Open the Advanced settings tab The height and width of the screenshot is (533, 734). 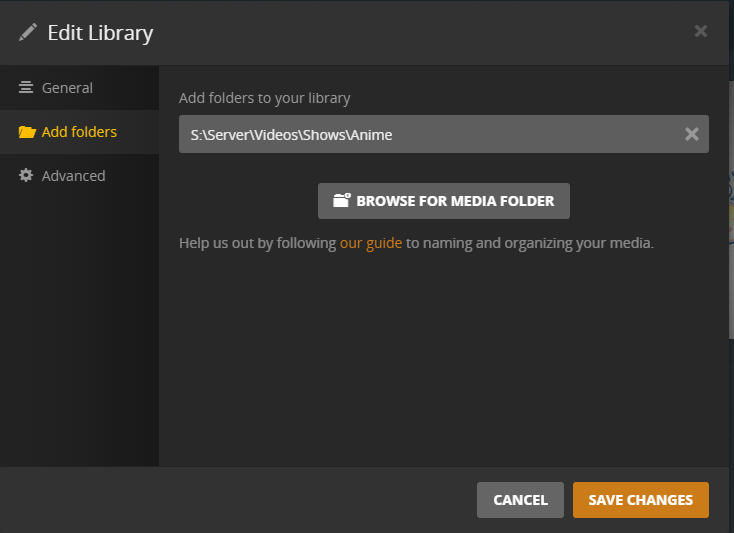click(x=73, y=176)
